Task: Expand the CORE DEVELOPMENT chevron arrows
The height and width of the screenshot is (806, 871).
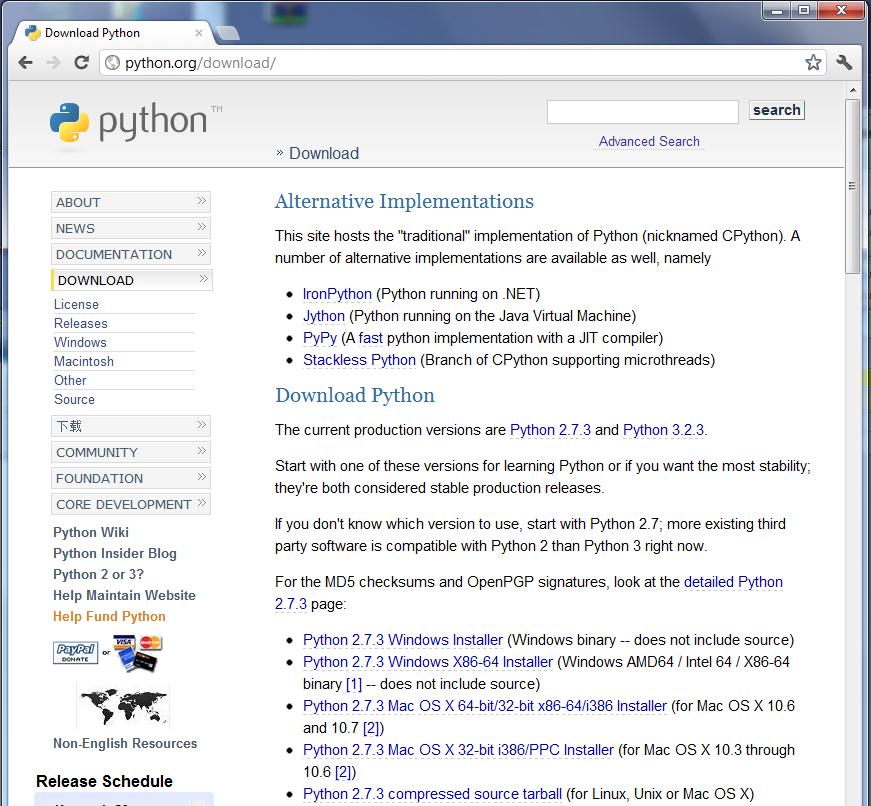Action: (x=202, y=503)
